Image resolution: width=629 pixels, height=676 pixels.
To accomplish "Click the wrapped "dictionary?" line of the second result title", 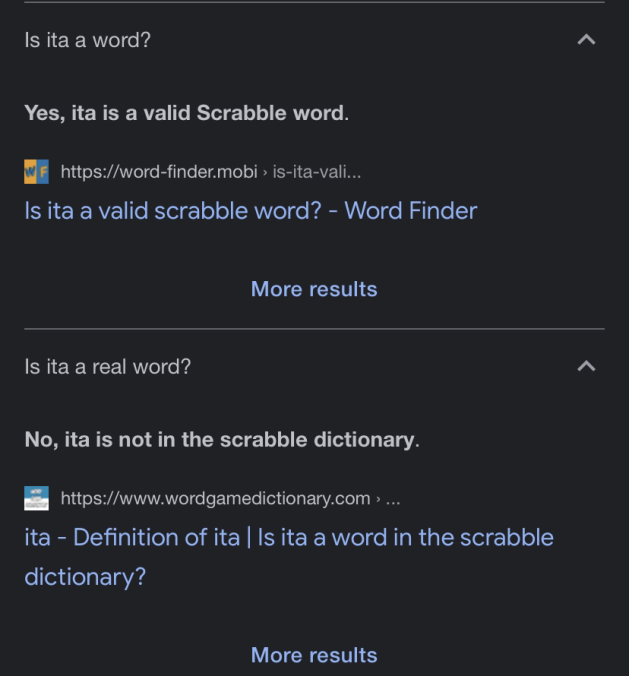I will tap(85, 578).
